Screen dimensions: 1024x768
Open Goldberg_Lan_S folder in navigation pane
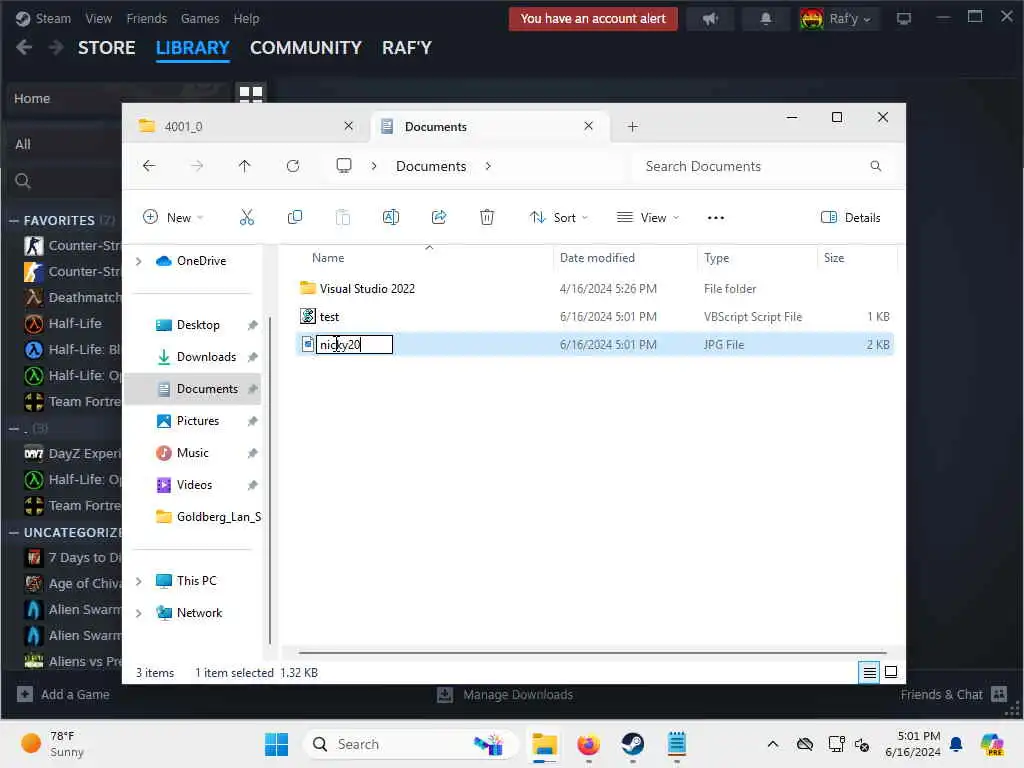[208, 517]
